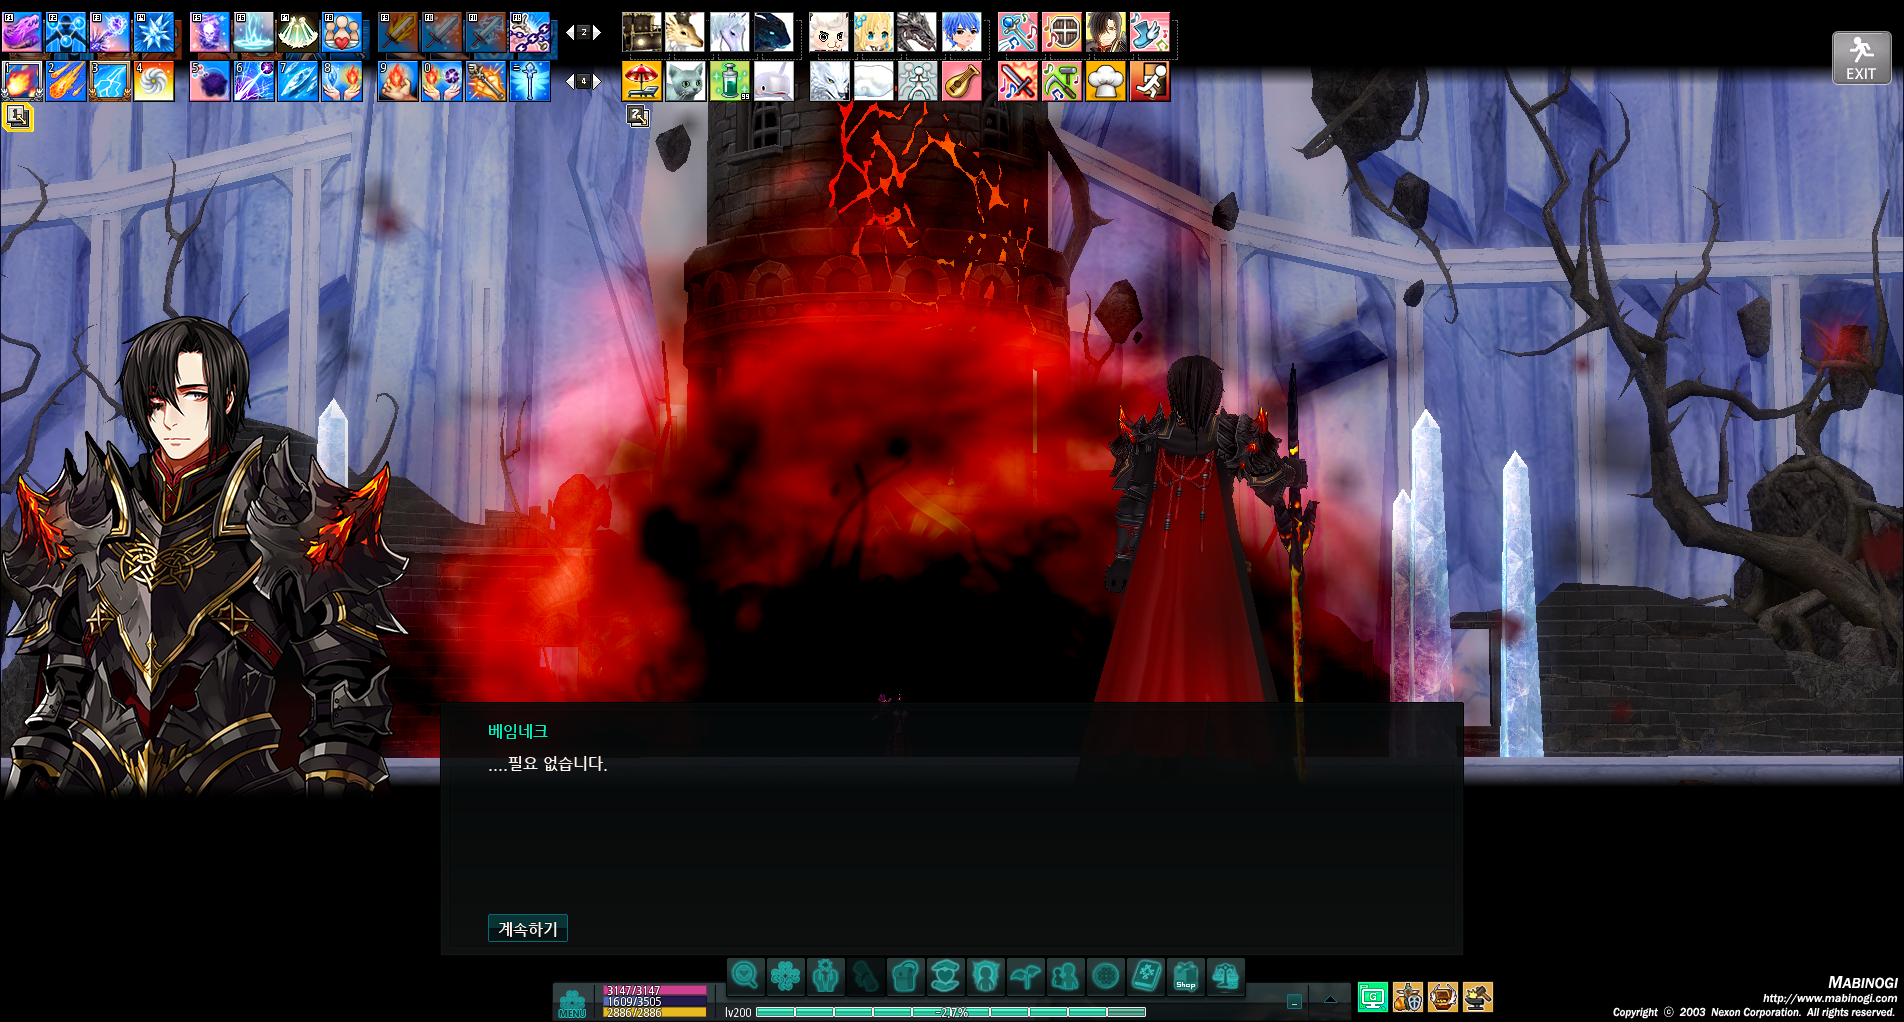1904x1022 pixels.
Task: Expand the bottom panel up arrow
Action: (1330, 999)
